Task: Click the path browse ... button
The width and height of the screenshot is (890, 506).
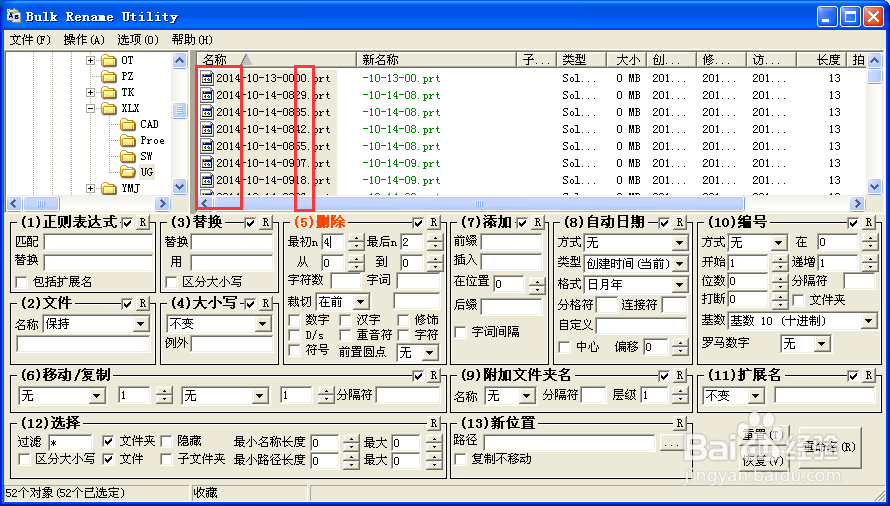Action: [x=671, y=444]
